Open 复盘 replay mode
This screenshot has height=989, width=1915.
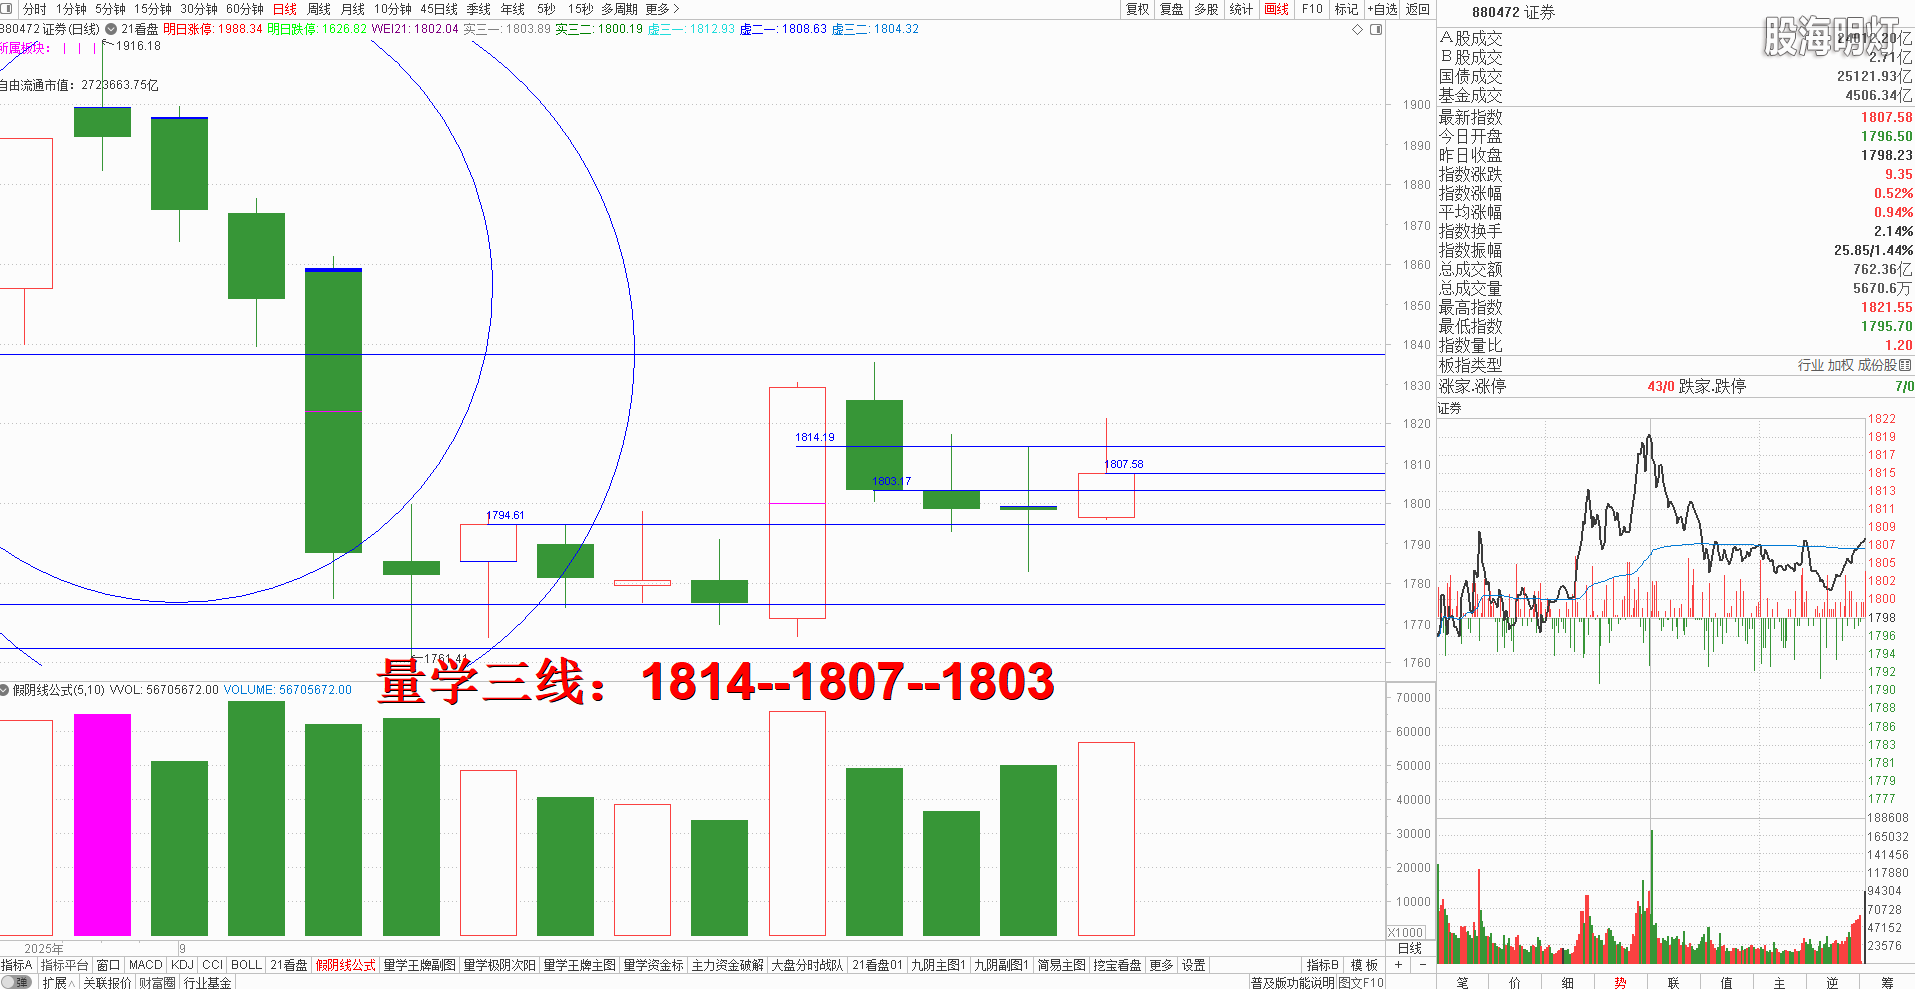1172,9
